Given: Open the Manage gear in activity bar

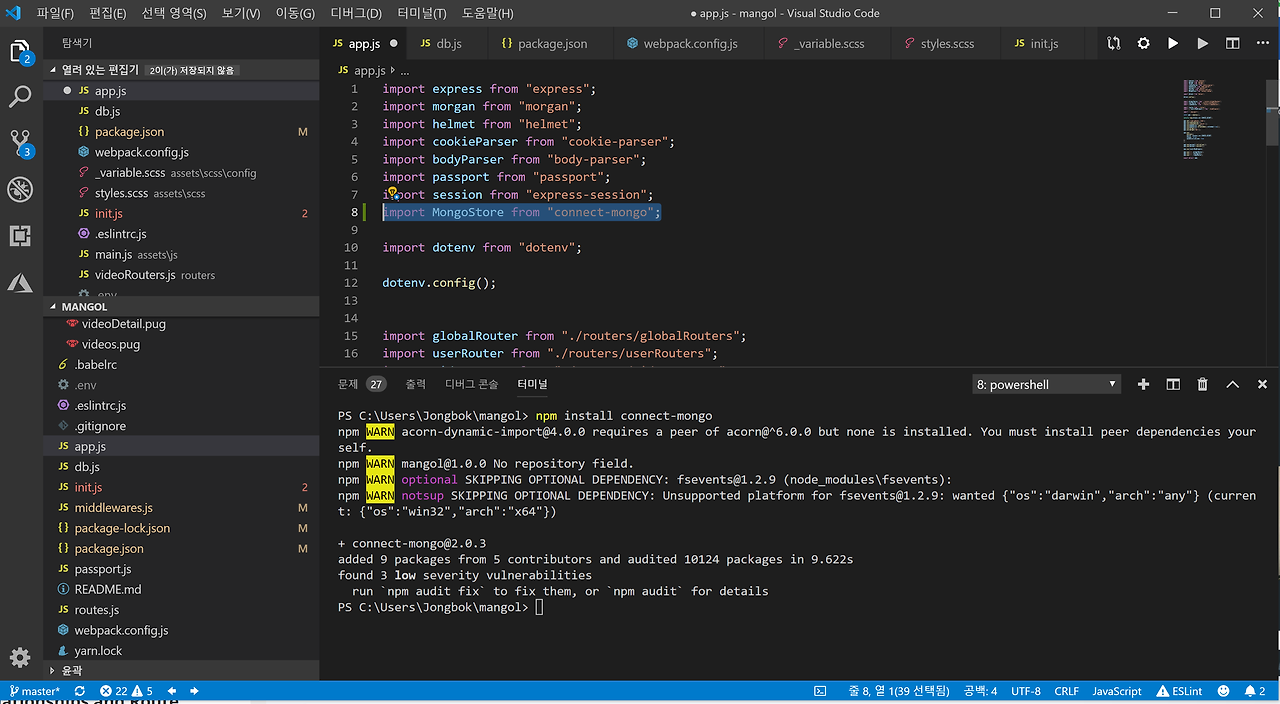Looking at the screenshot, I should (20, 657).
